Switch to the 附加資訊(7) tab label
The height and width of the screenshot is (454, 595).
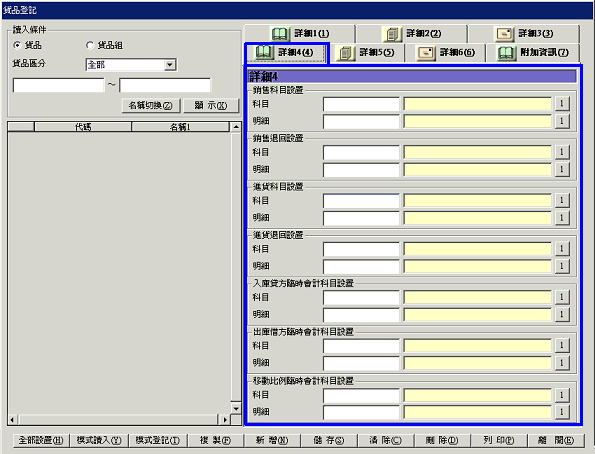[x=545, y=52]
